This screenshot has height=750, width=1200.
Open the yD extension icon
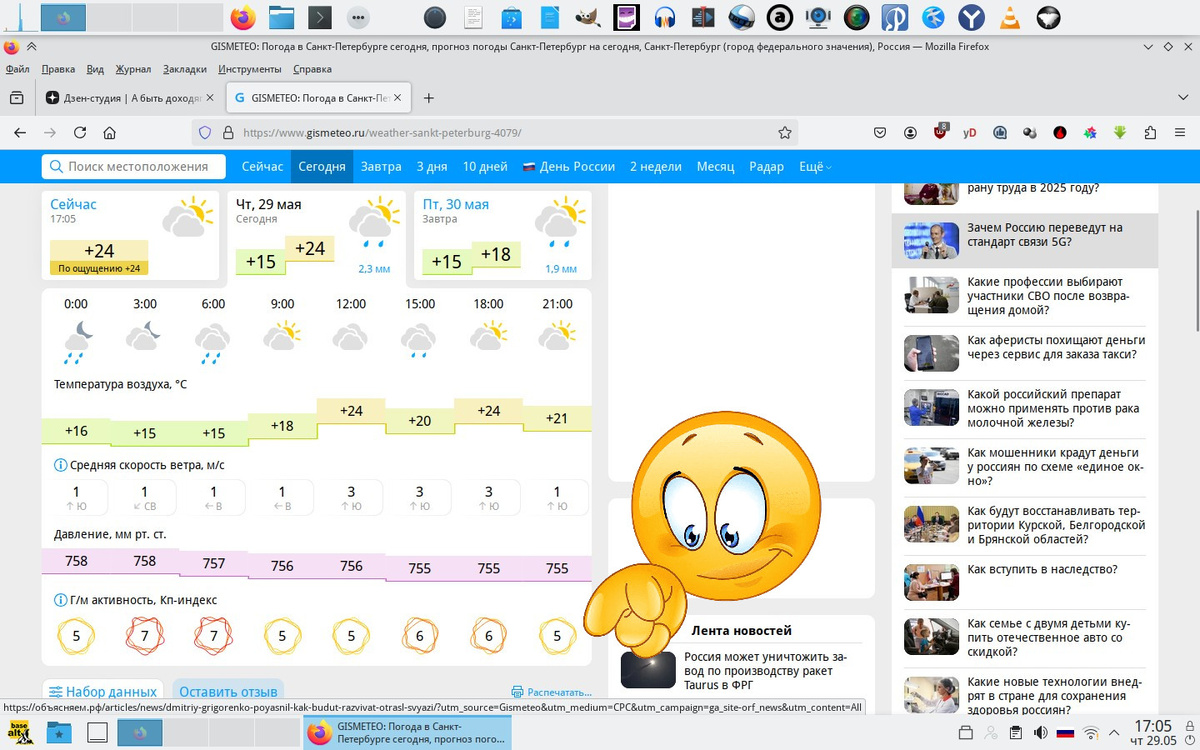click(970, 132)
